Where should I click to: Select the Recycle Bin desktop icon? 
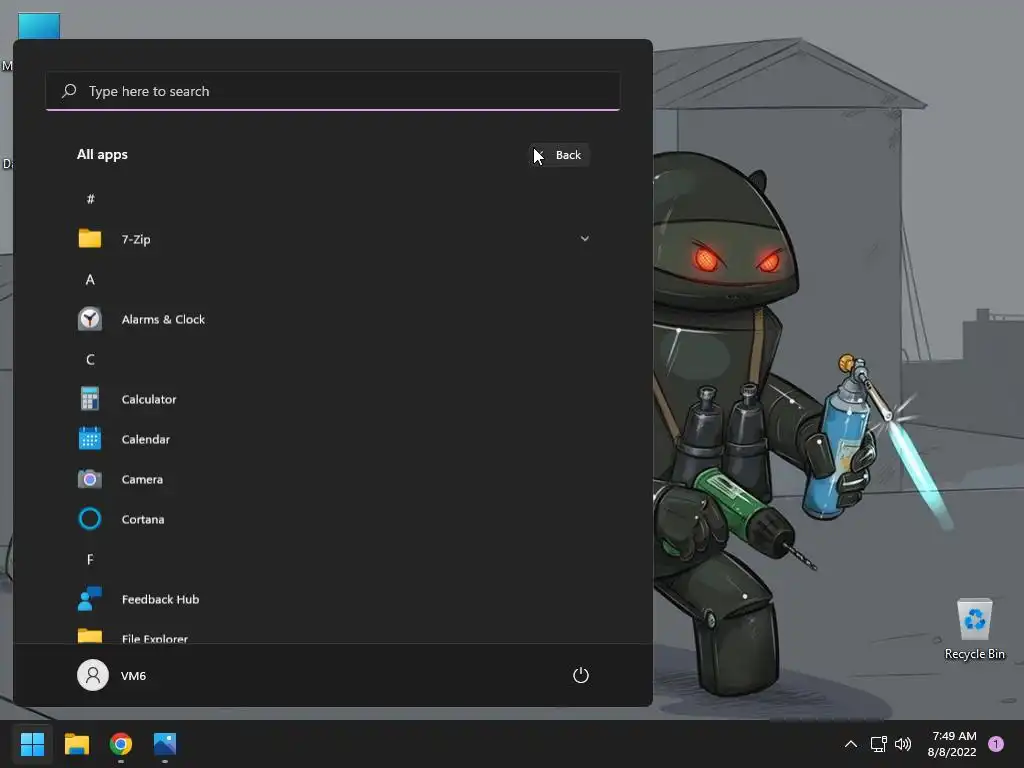tap(974, 629)
